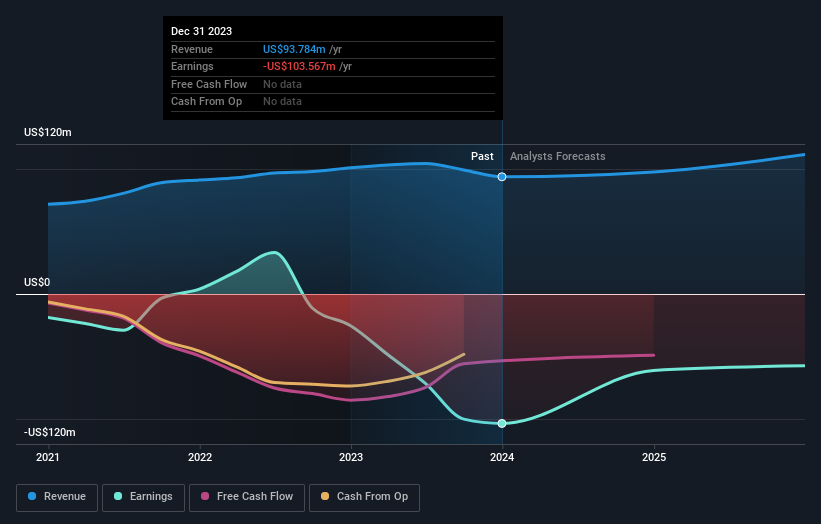Select the 2025 x-axis label
The height and width of the screenshot is (524, 821).
(653, 457)
